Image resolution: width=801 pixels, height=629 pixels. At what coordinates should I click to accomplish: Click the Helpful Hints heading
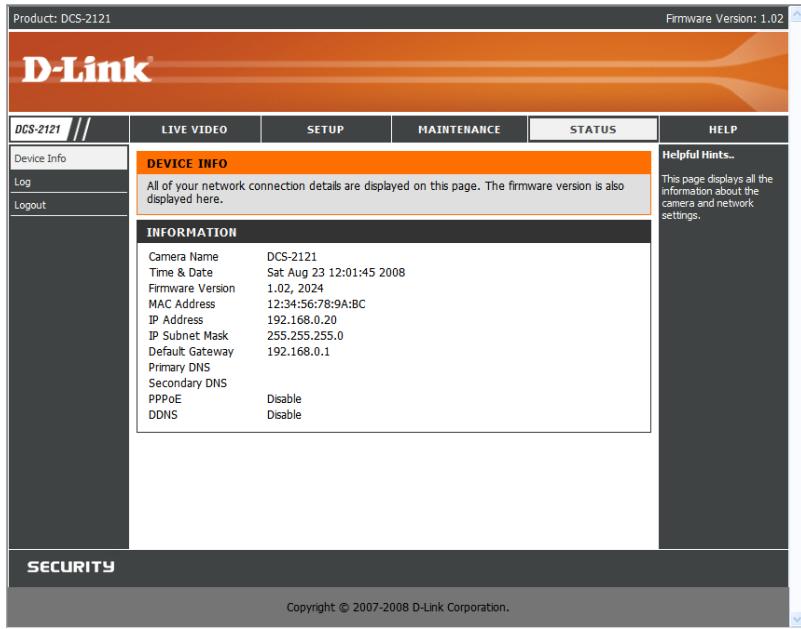coord(698,155)
